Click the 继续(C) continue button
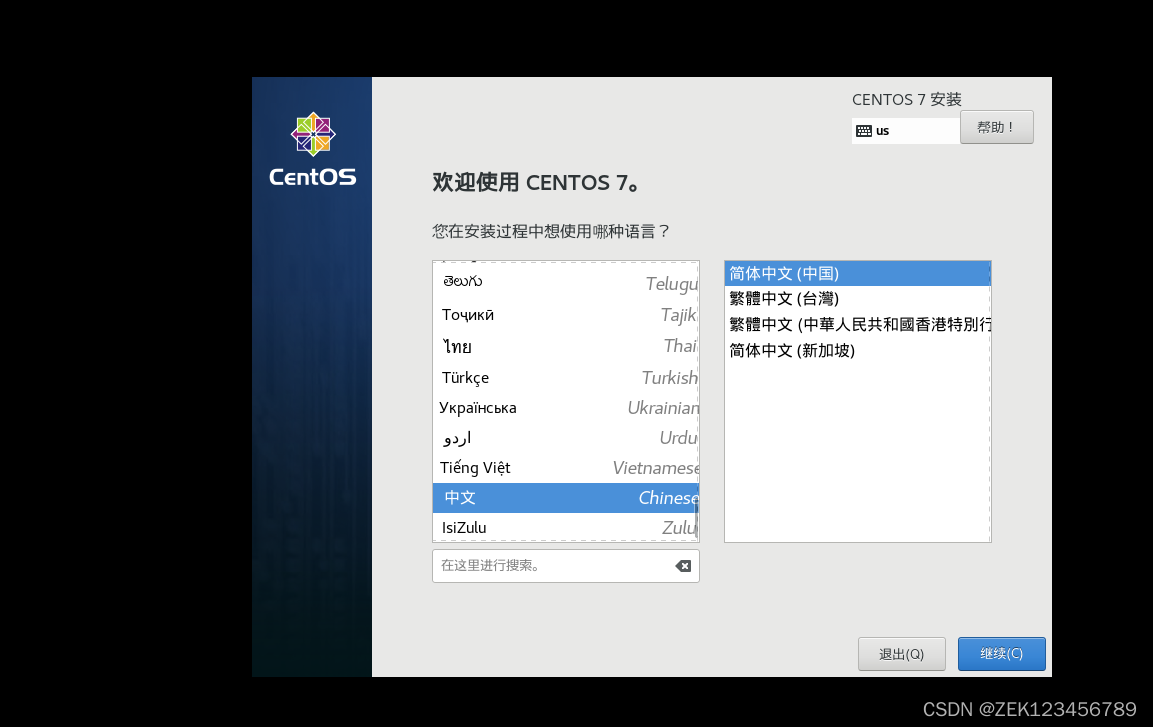 pyautogui.click(x=1002, y=653)
